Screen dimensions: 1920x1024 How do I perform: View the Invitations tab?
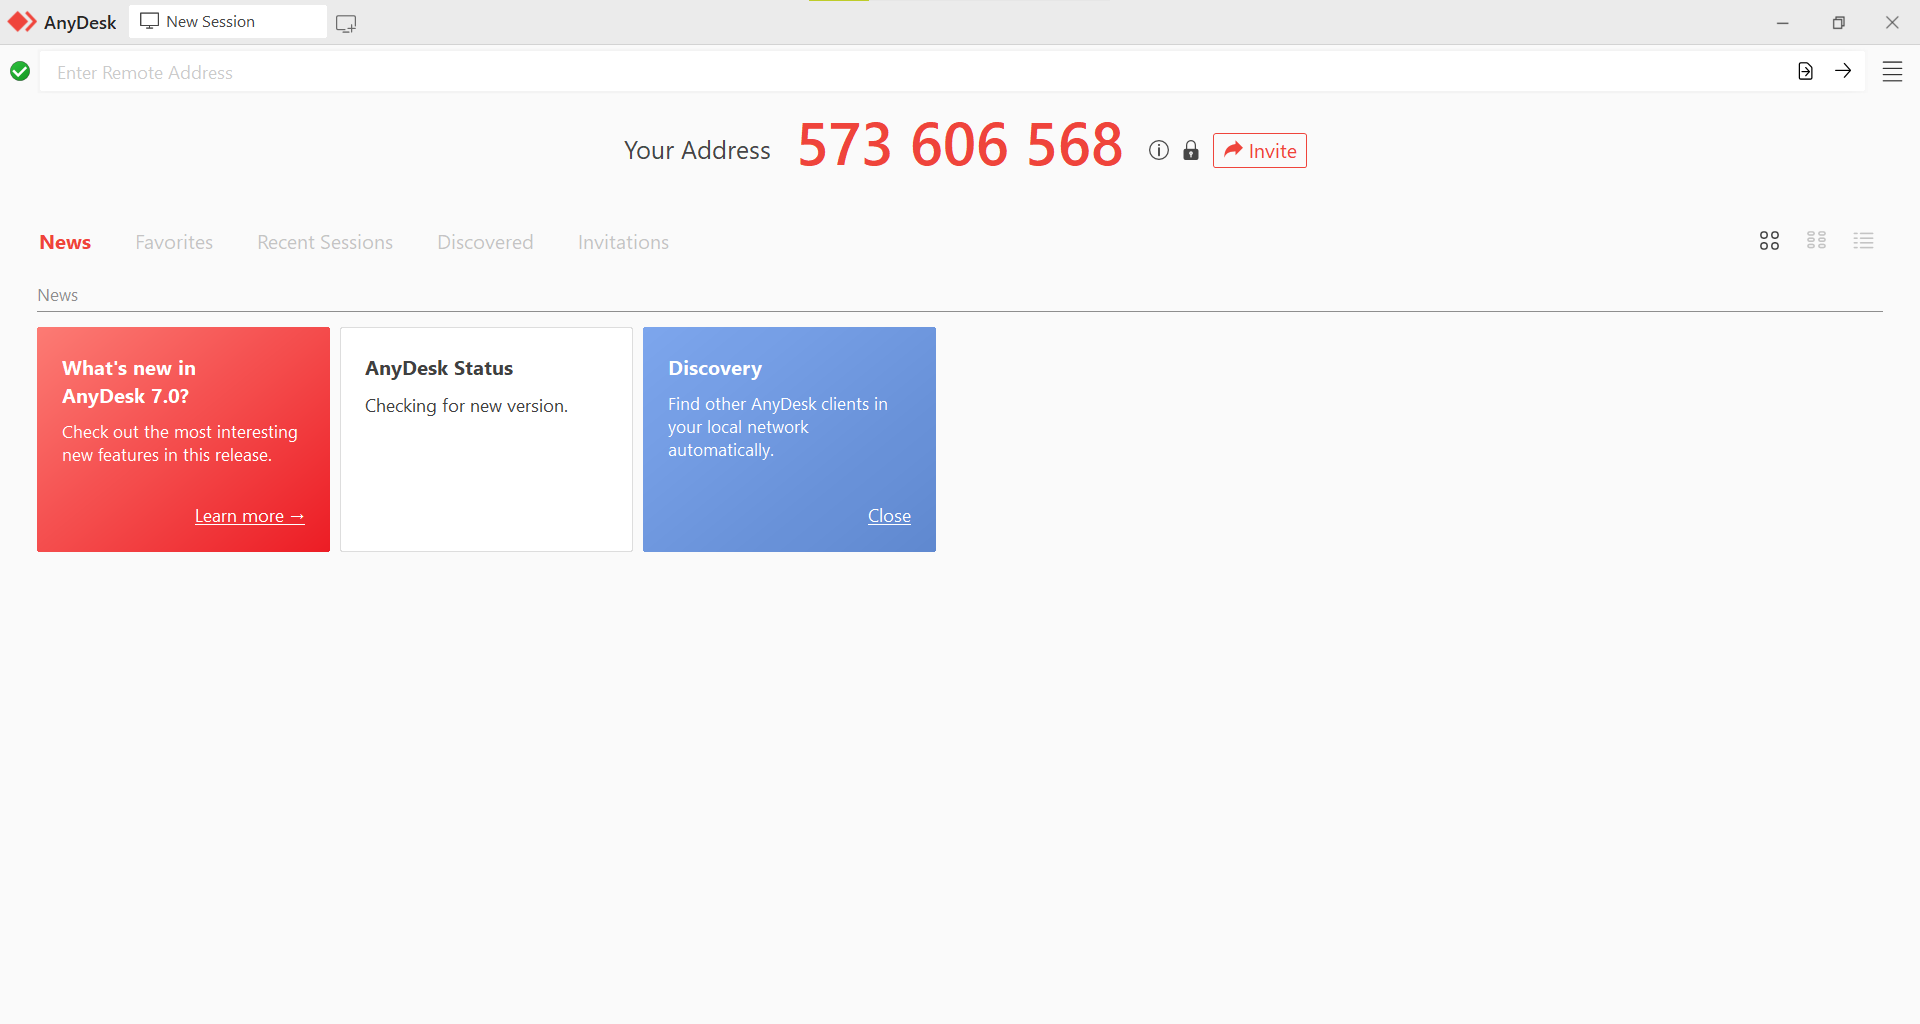point(623,242)
